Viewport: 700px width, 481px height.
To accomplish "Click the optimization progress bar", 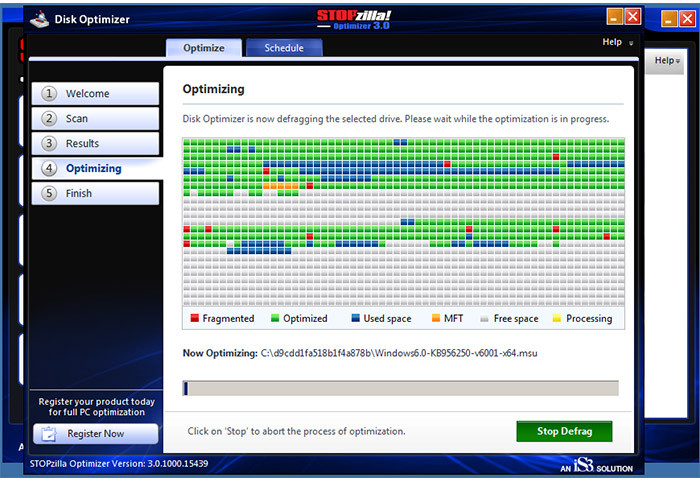I will pyautogui.click(x=400, y=388).
